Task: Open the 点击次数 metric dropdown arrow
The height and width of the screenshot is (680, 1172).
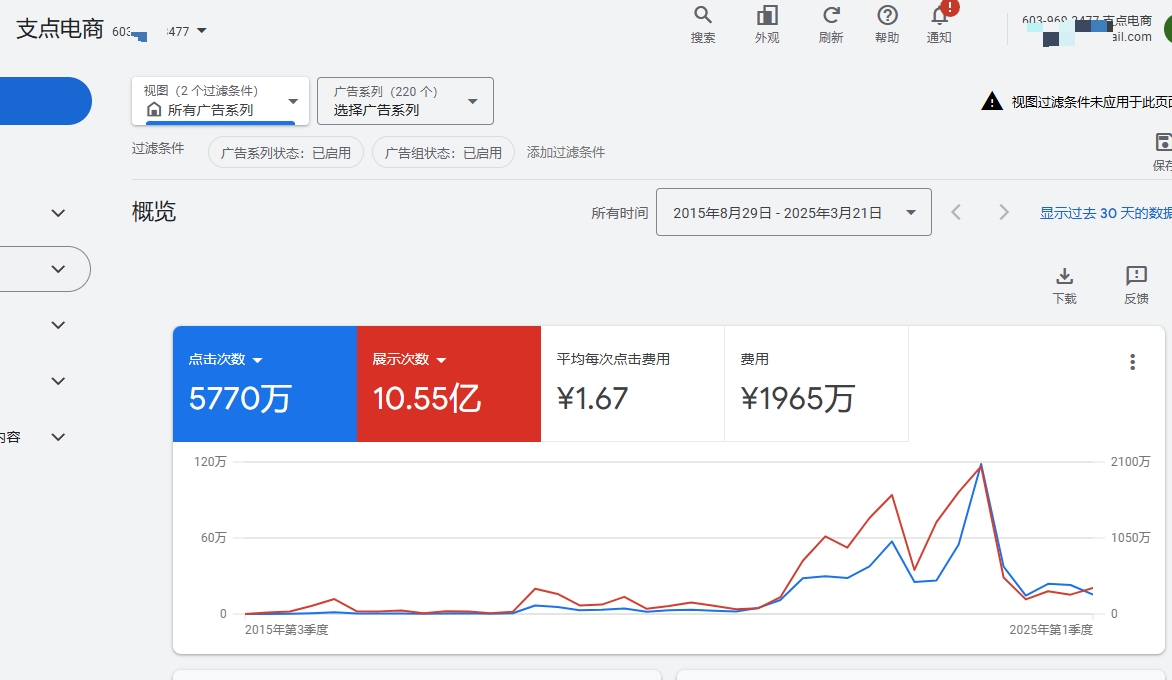Action: click(x=258, y=360)
